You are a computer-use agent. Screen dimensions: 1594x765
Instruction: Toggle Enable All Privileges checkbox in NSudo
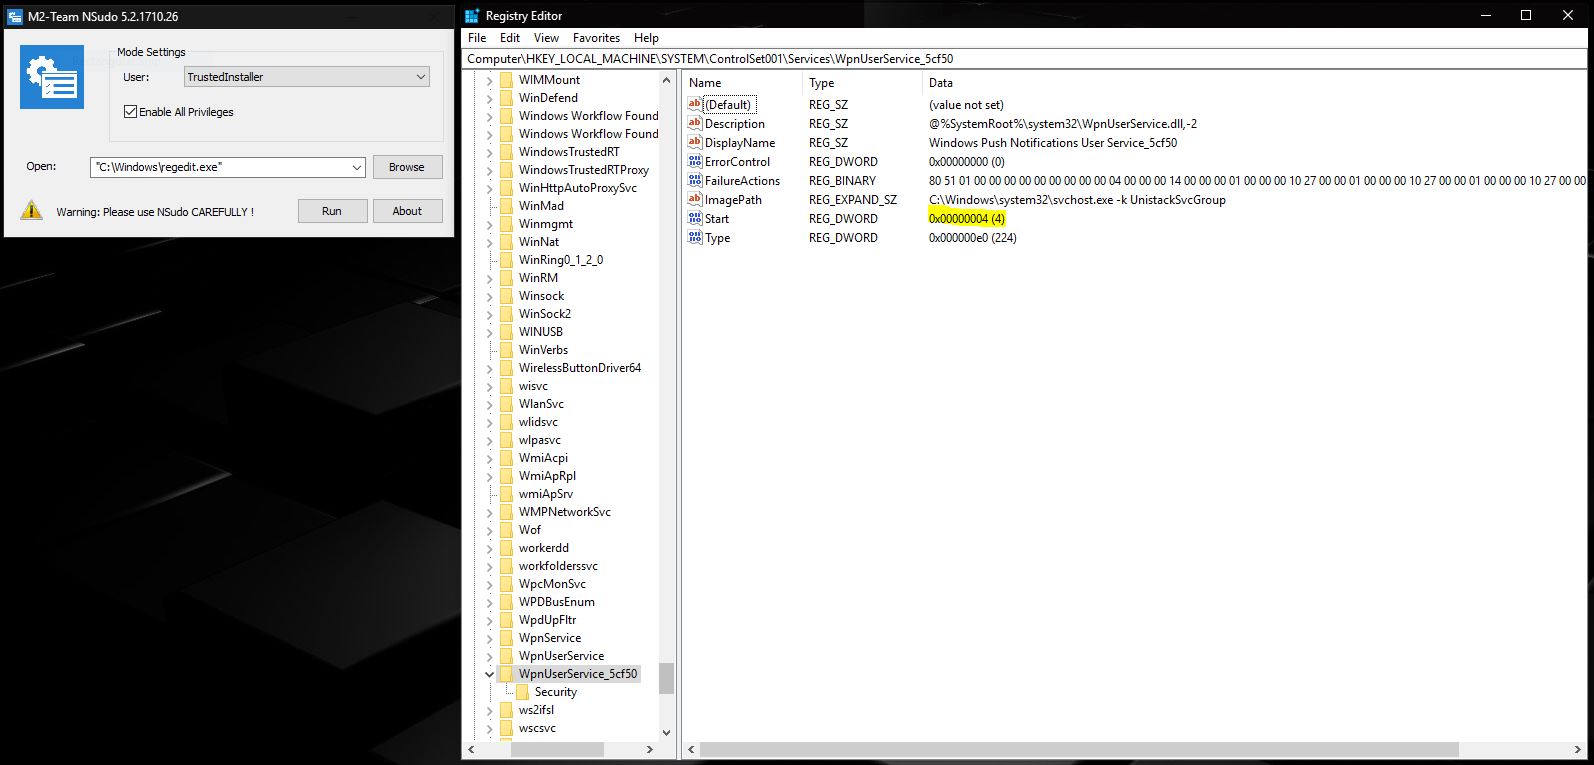tap(130, 112)
